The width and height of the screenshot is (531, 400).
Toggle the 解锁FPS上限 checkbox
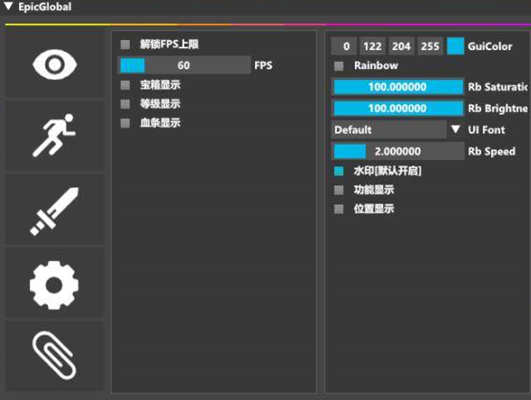pos(125,44)
